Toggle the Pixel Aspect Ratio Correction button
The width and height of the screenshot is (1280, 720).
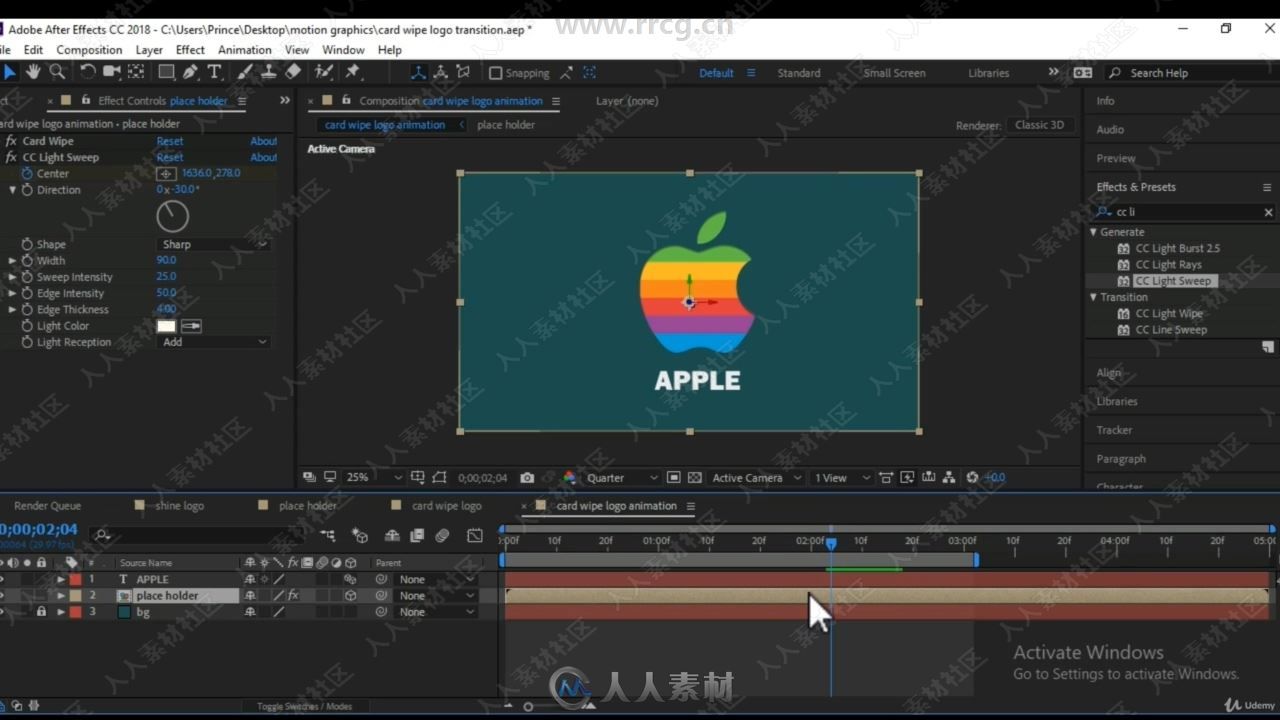tap(886, 478)
